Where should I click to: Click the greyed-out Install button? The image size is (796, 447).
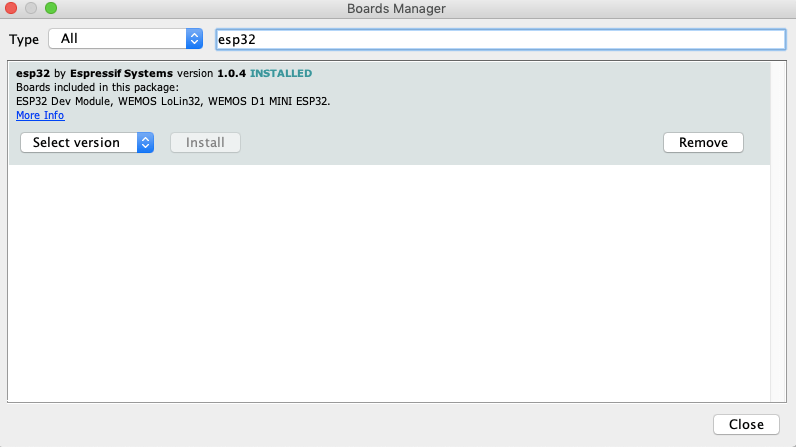206,143
